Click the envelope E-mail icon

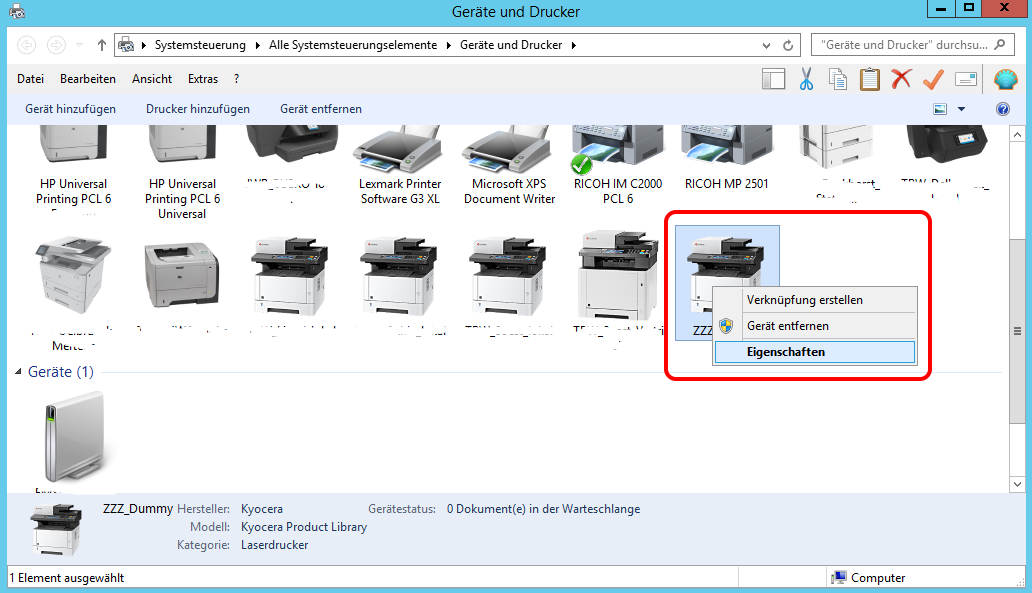point(966,79)
